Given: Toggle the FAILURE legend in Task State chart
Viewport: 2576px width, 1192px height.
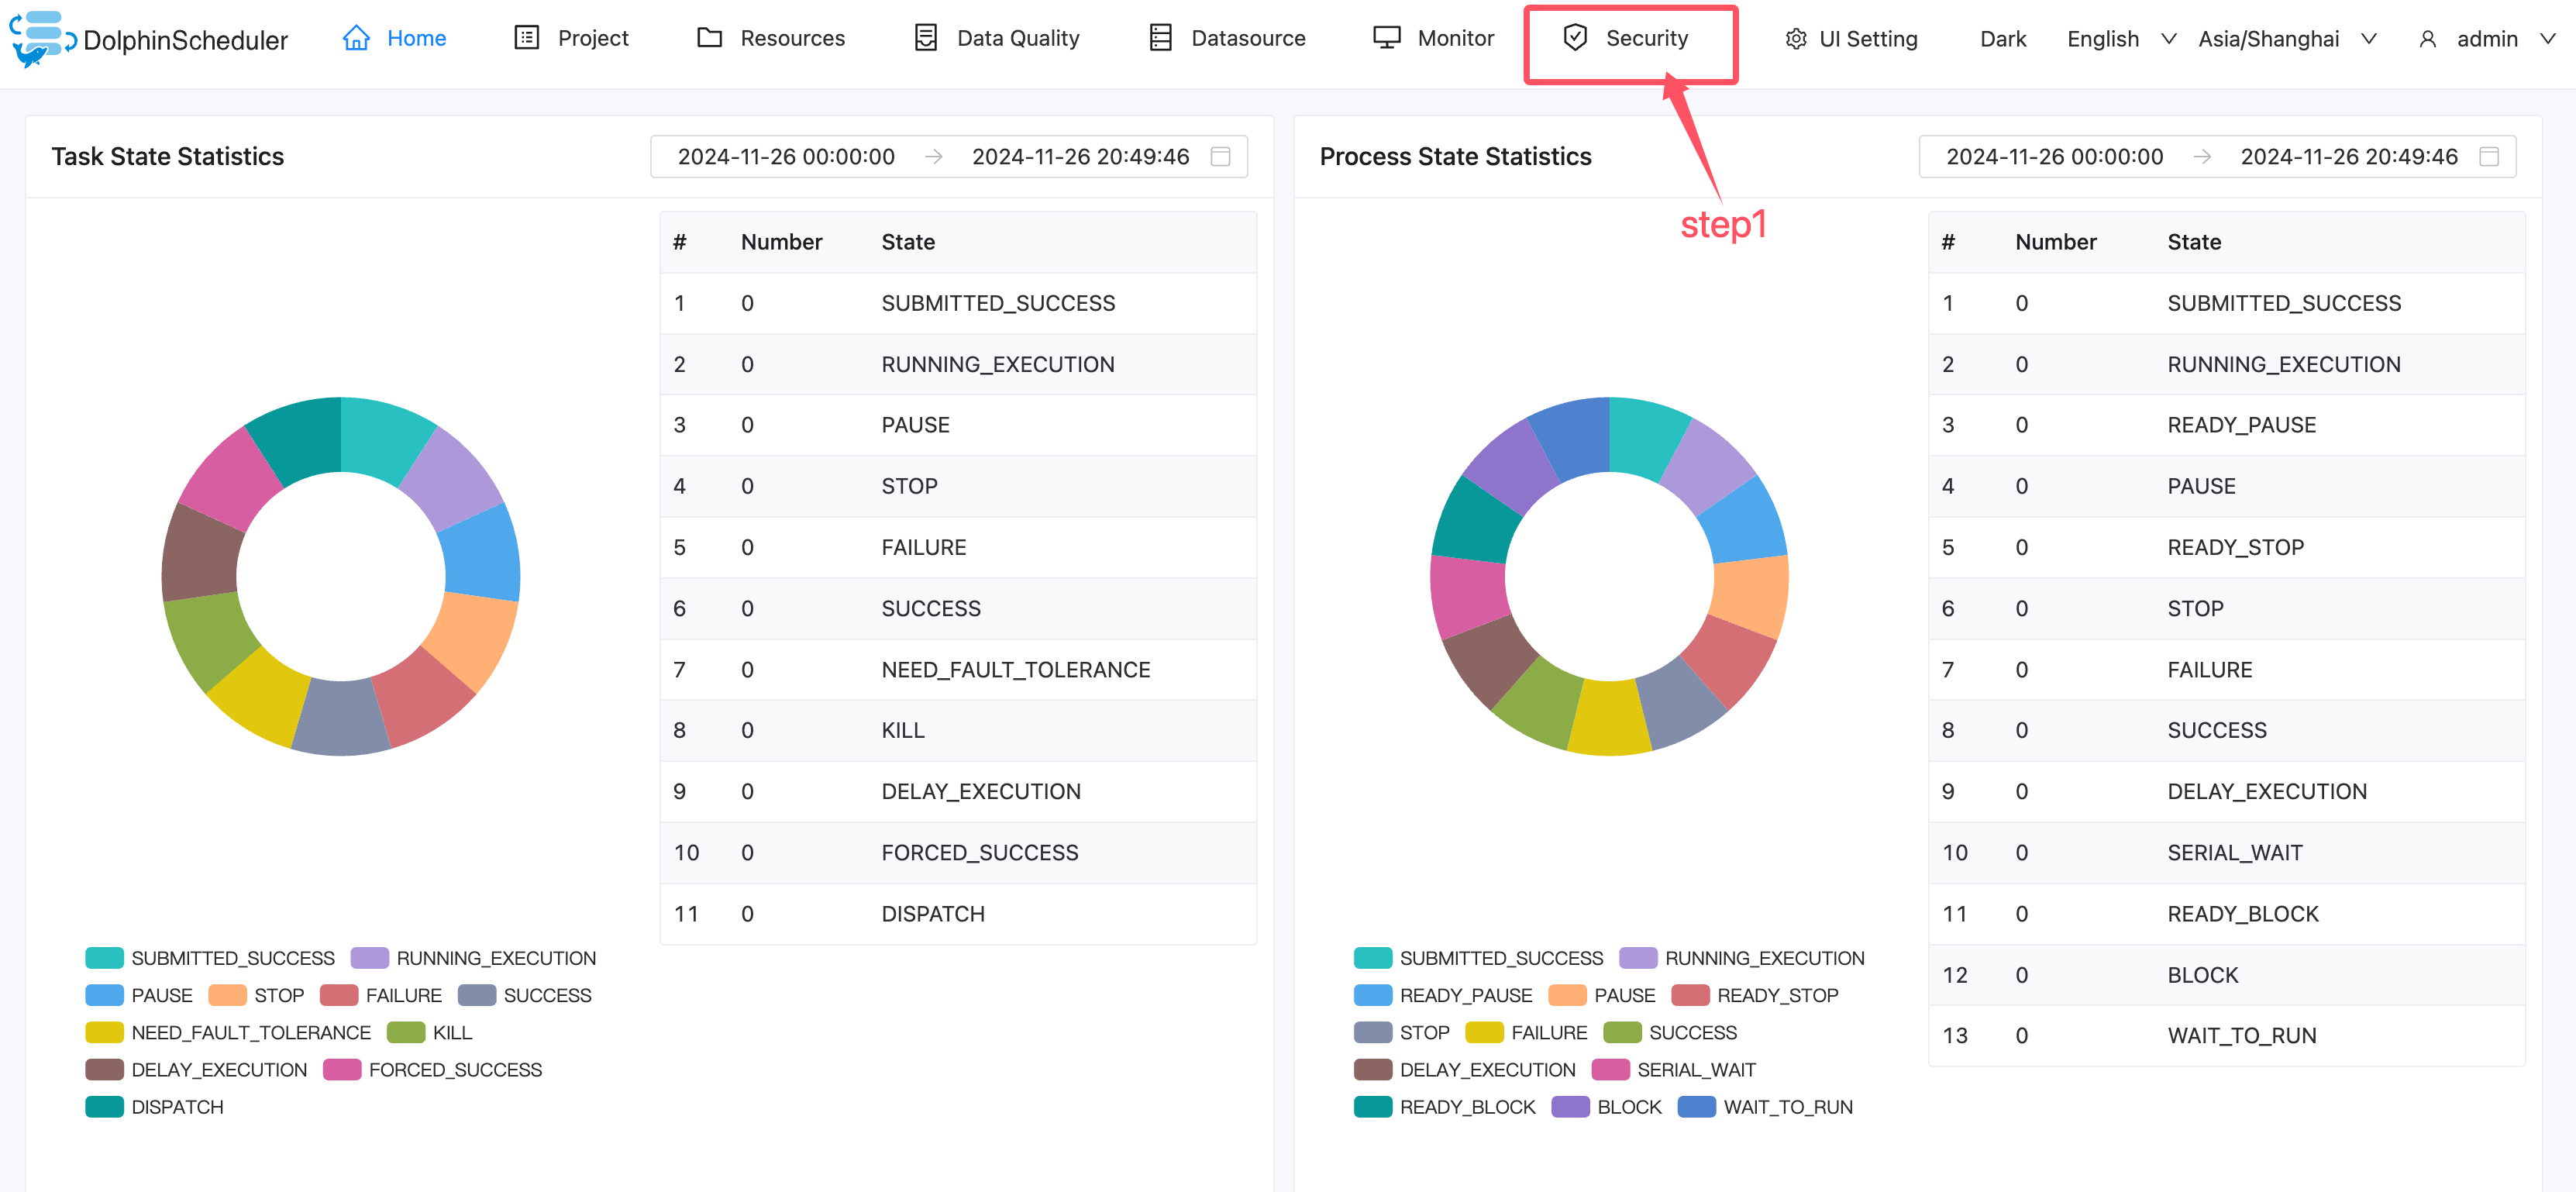Looking at the screenshot, I should coord(402,995).
